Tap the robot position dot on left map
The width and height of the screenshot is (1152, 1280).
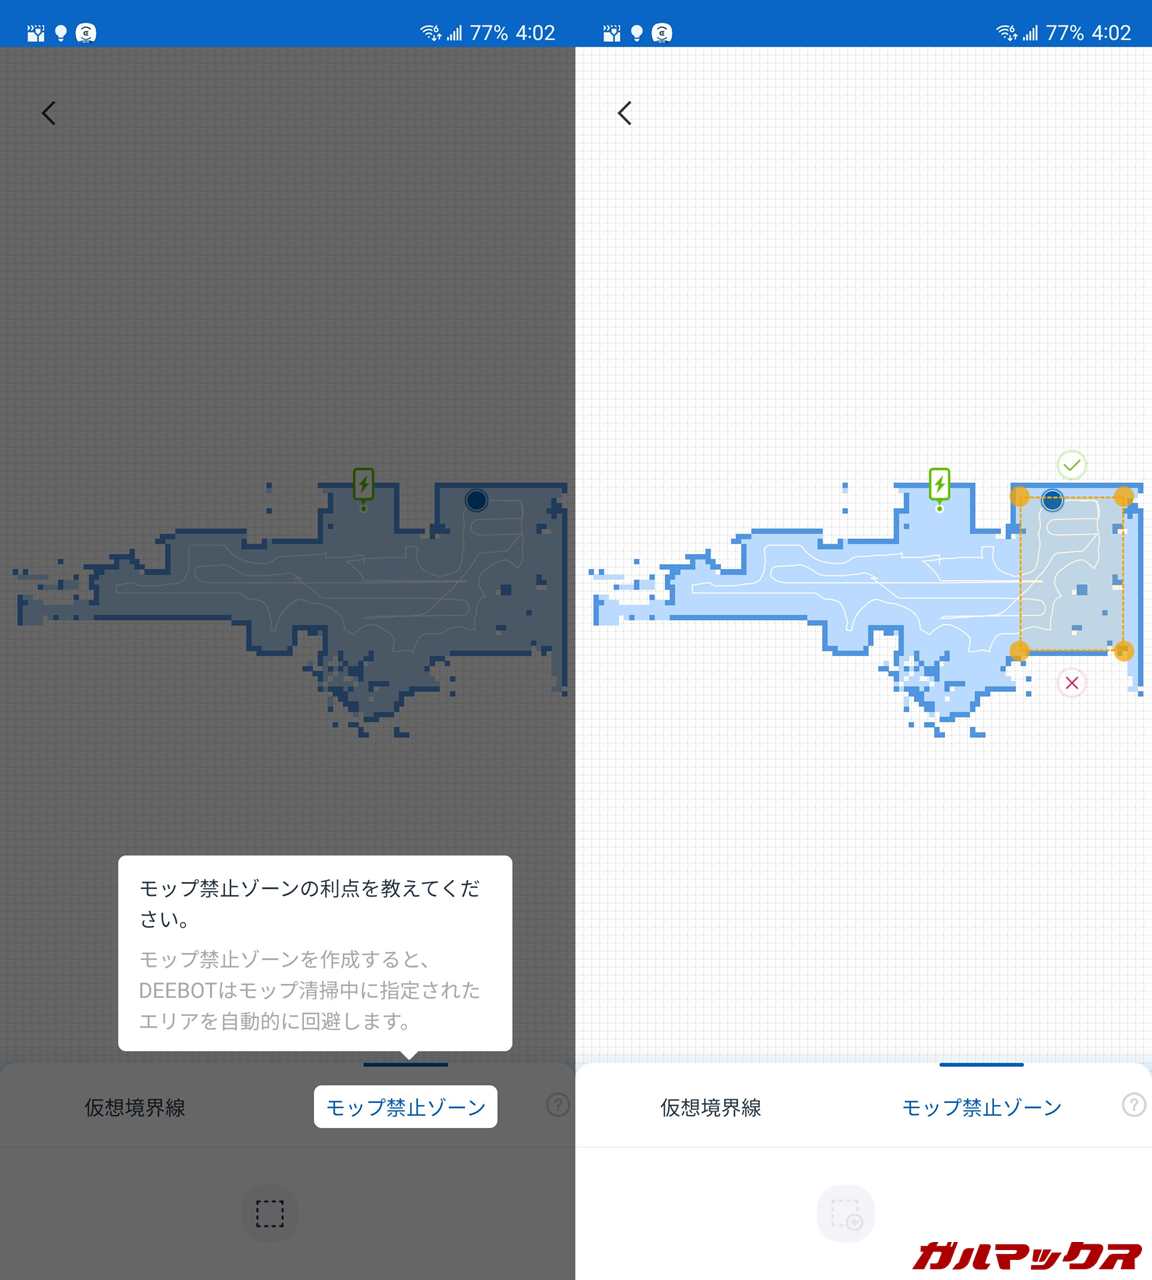pyautogui.click(x=476, y=500)
